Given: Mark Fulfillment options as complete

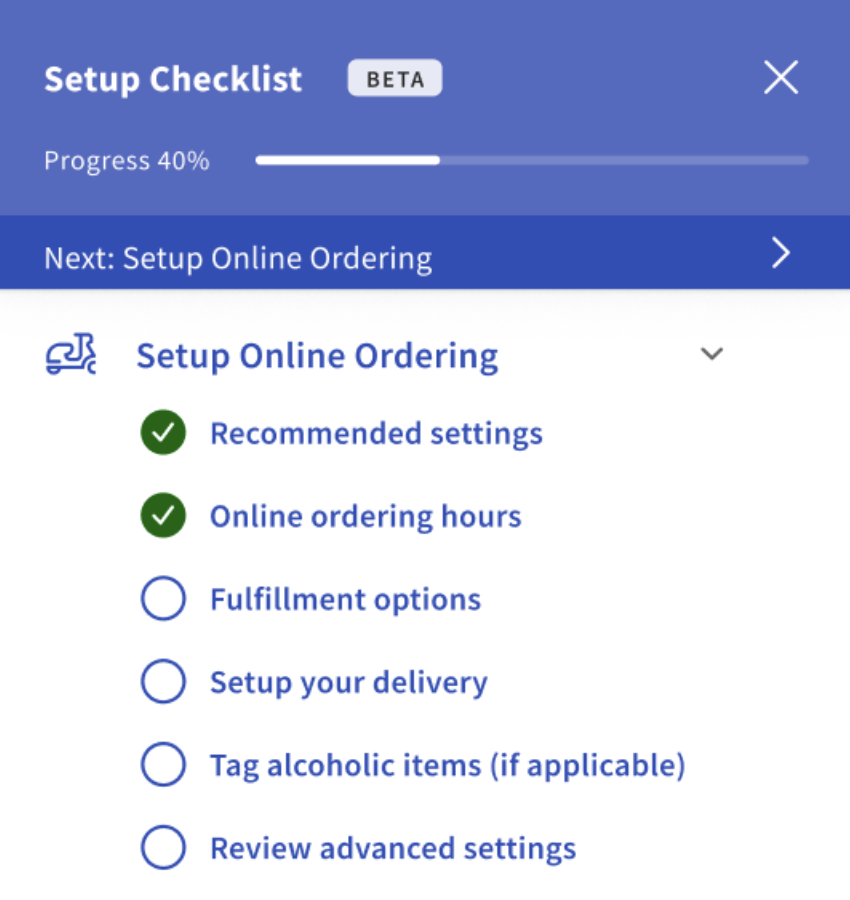Looking at the screenshot, I should pyautogui.click(x=163, y=598).
